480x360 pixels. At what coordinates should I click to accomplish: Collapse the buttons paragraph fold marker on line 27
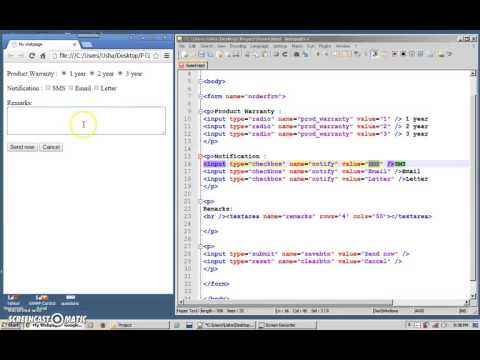click(201, 246)
